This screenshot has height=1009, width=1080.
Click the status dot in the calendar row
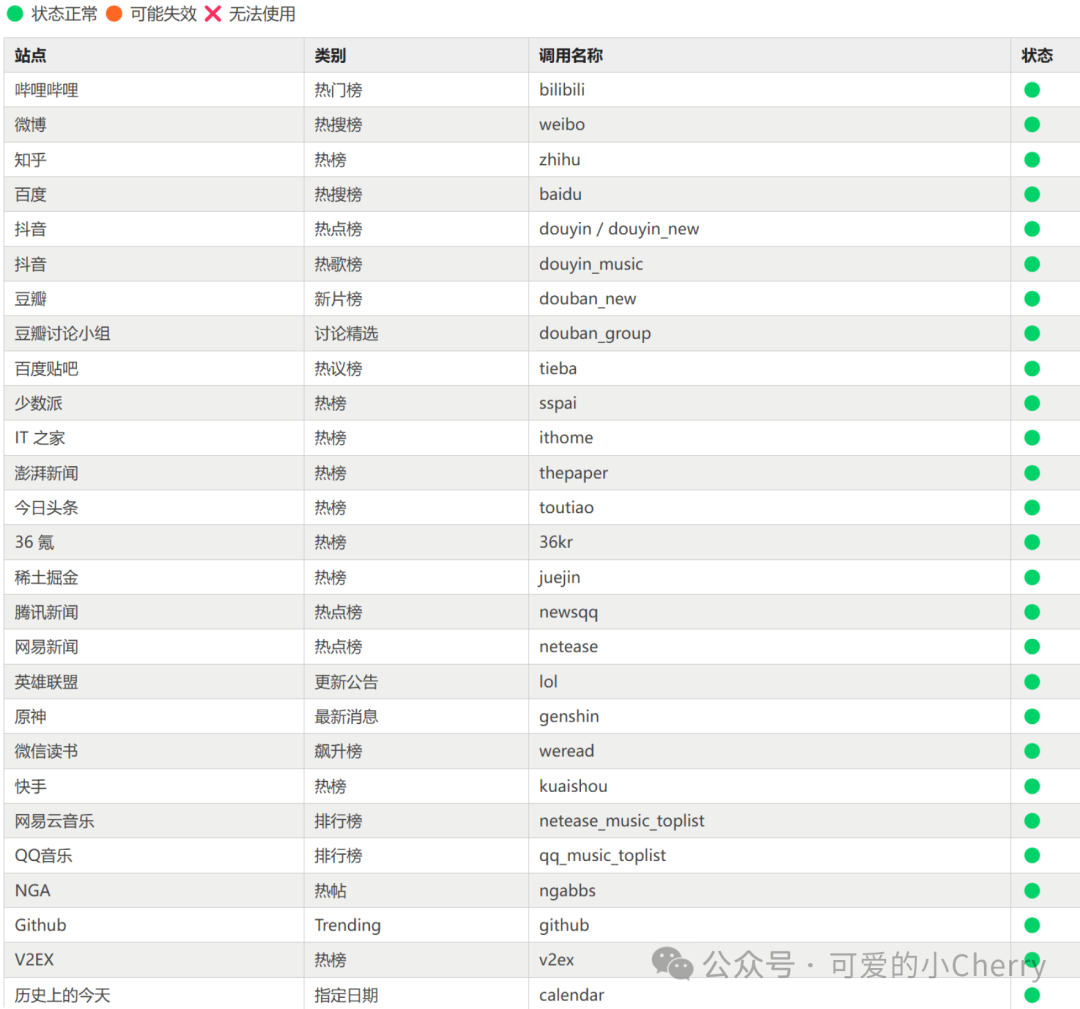coord(1032,995)
